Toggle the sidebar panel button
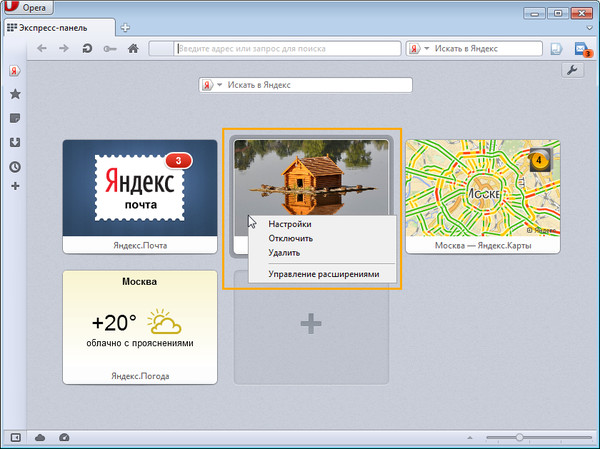600x449 pixels. (16, 437)
